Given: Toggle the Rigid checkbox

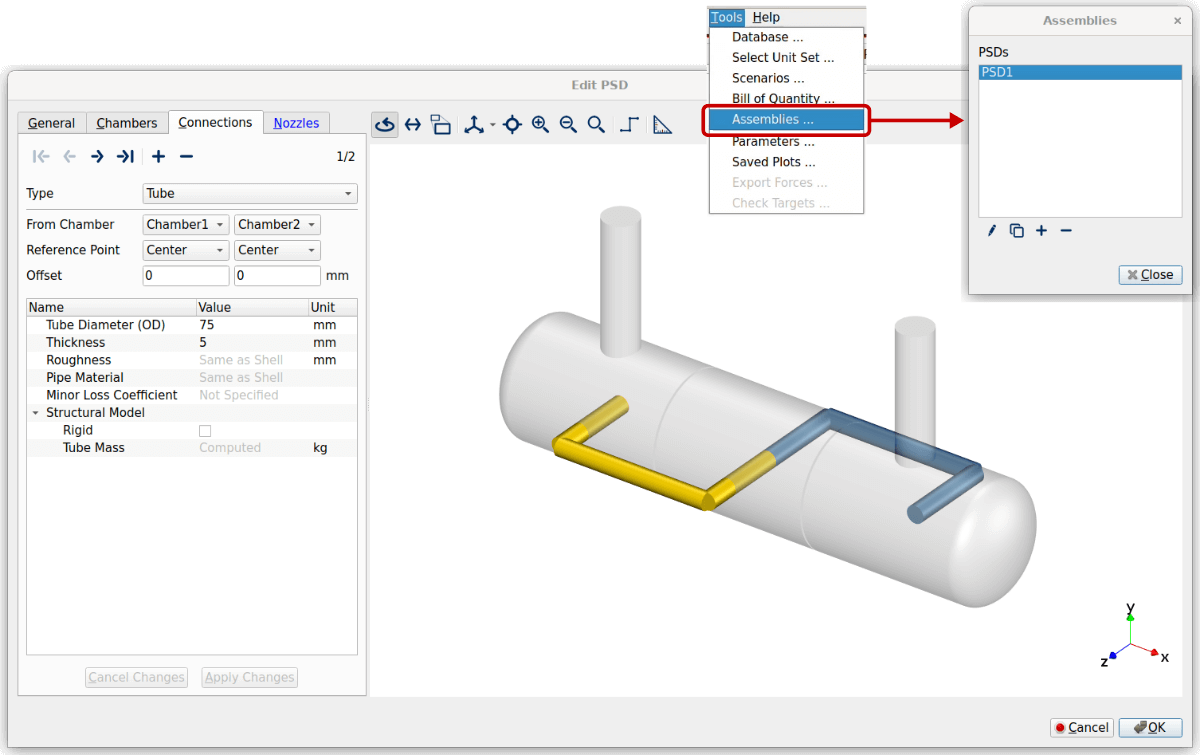Looking at the screenshot, I should [205, 430].
